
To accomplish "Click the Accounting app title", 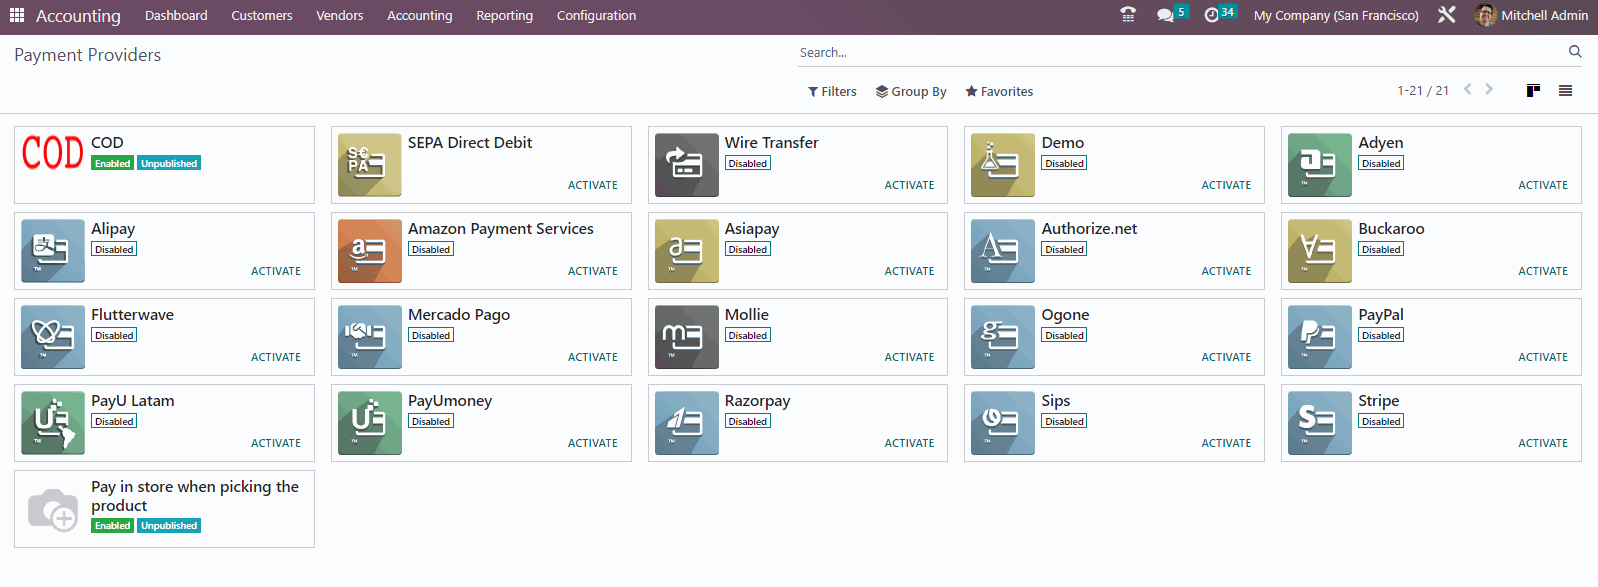I will pyautogui.click(x=78, y=16).
